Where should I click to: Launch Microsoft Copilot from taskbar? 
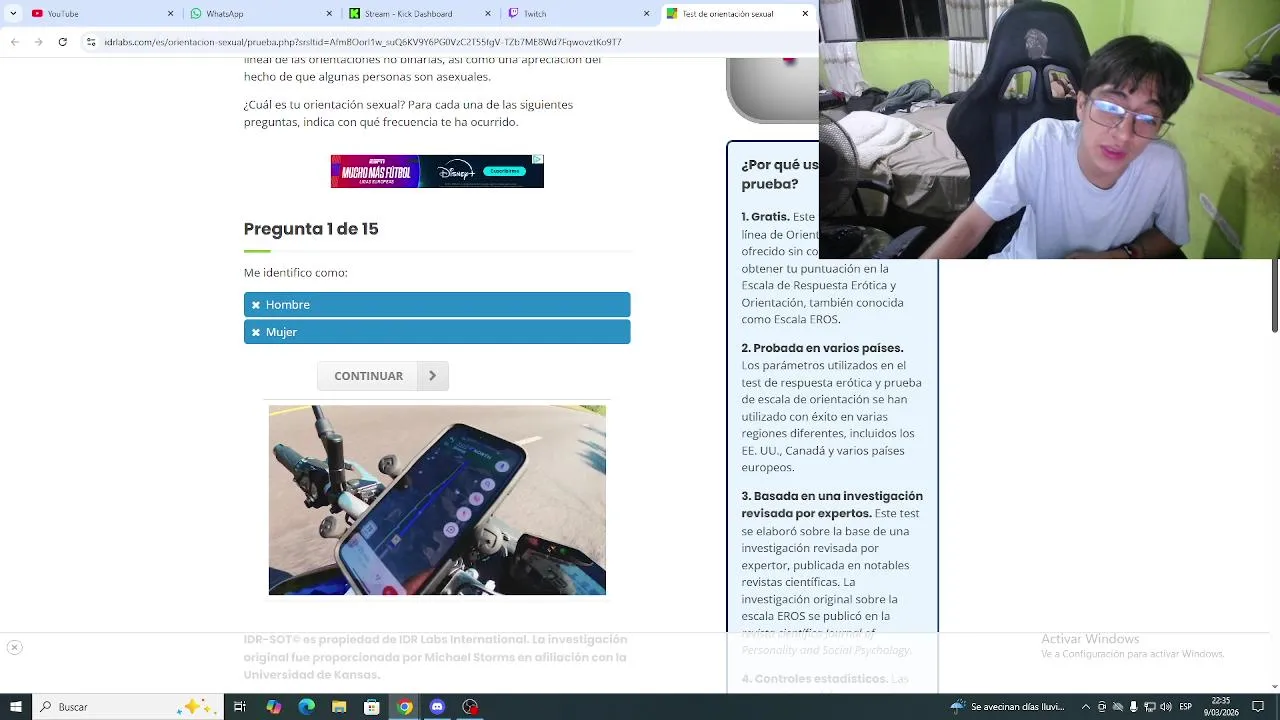[273, 707]
